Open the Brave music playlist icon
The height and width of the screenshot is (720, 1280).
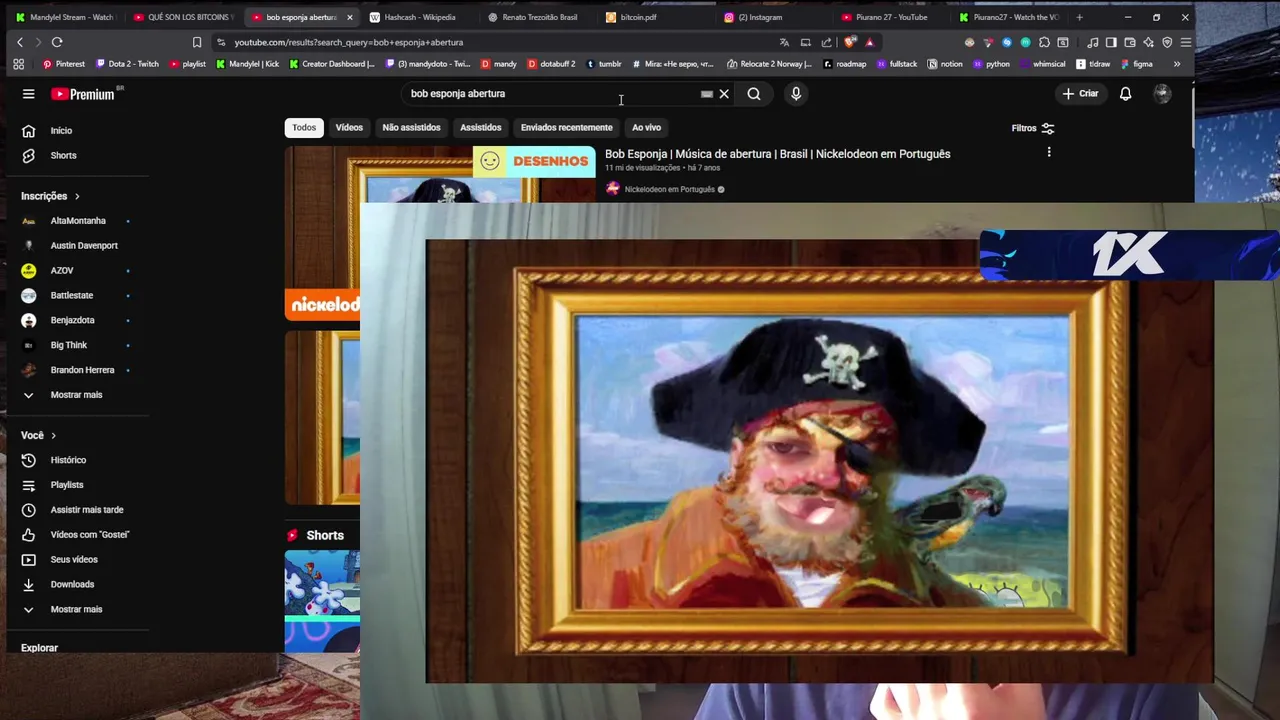1092,42
